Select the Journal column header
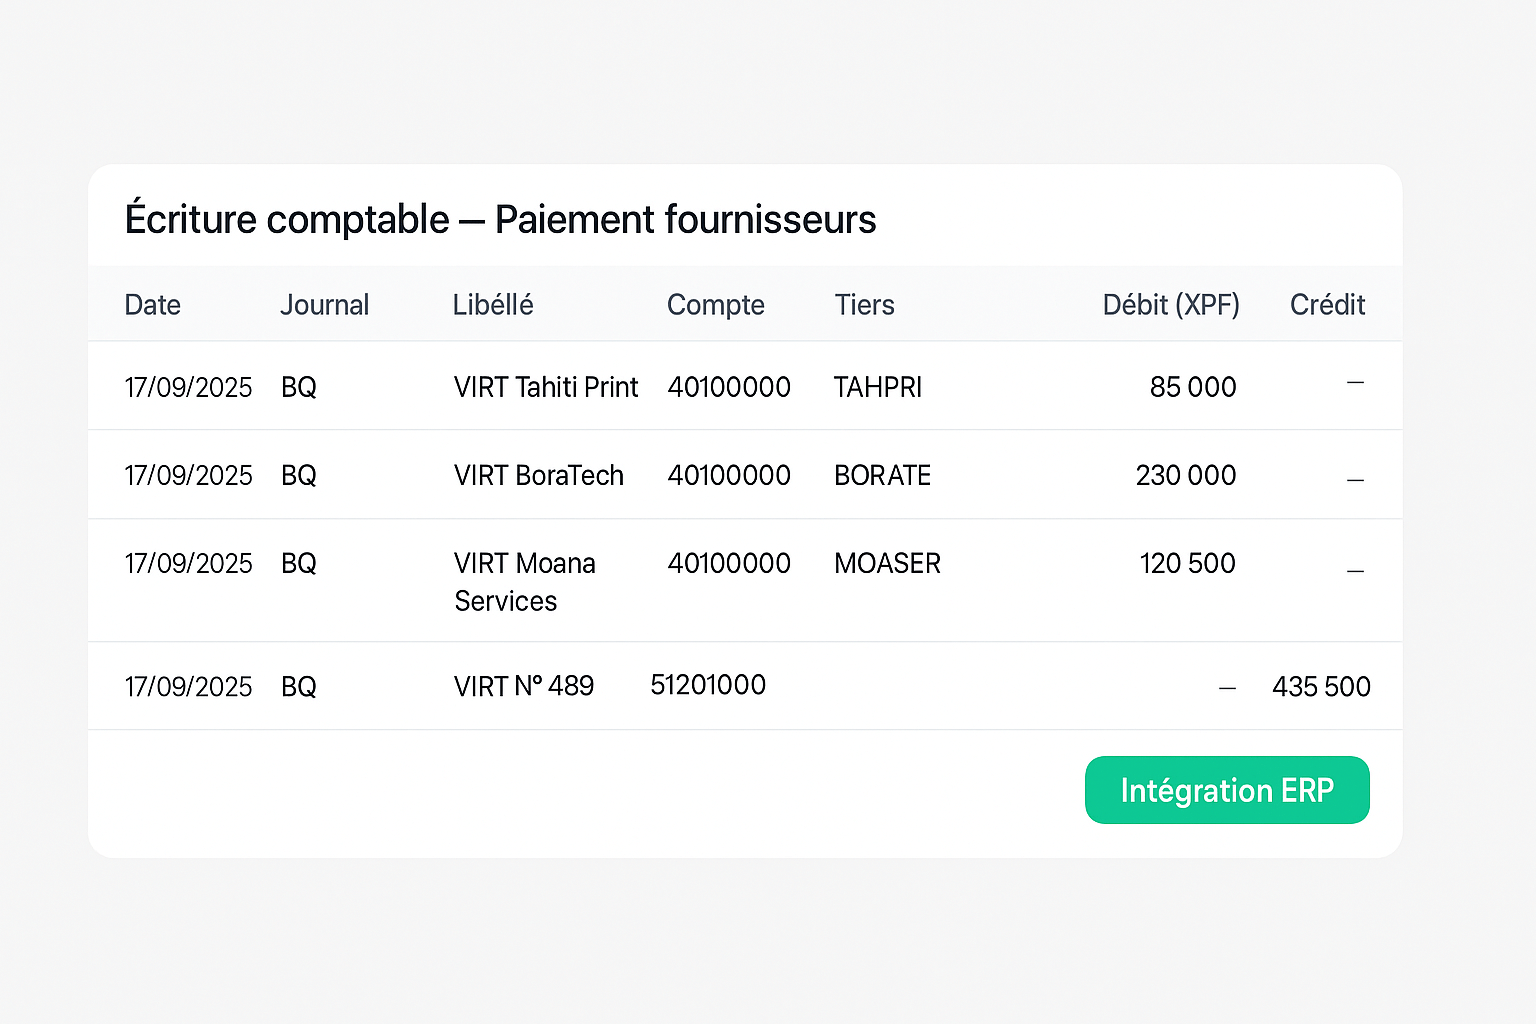This screenshot has width=1536, height=1024. tap(324, 305)
